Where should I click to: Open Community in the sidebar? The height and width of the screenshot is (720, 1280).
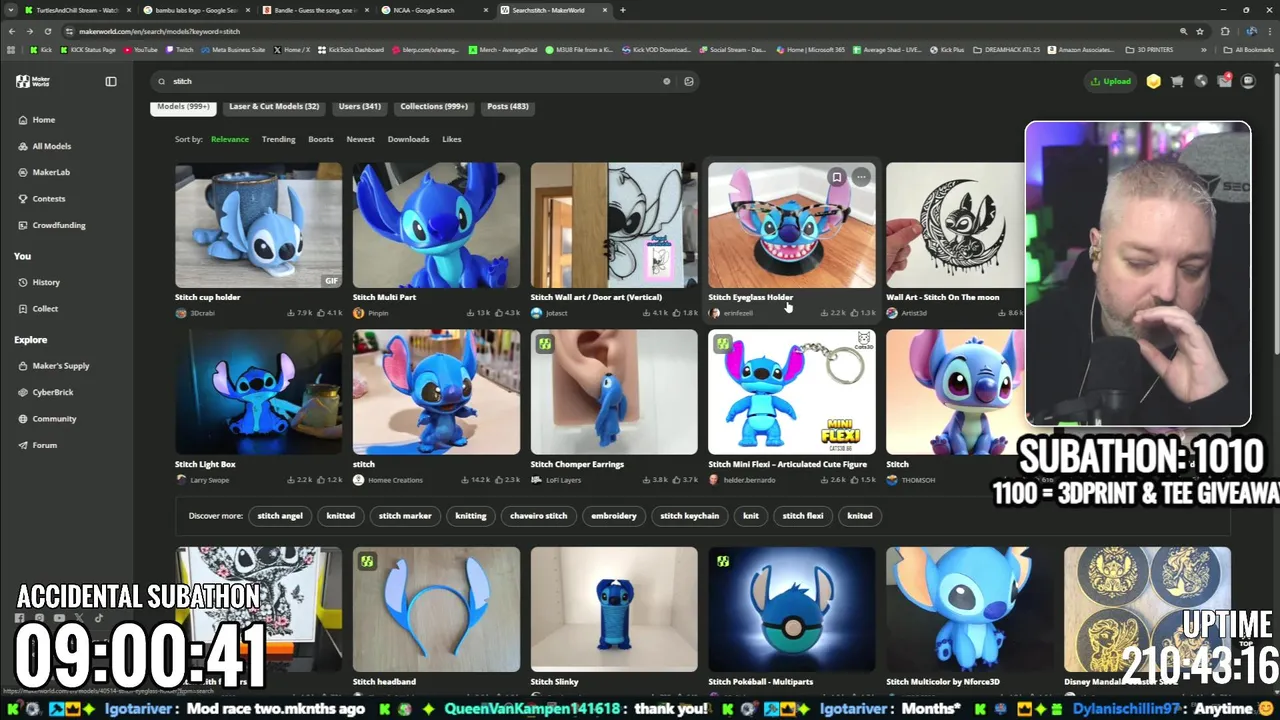[47, 419]
